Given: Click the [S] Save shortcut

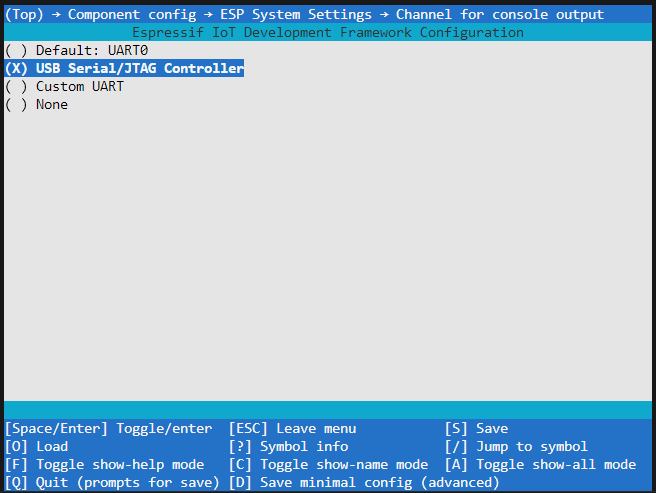Looking at the screenshot, I should pyautogui.click(x=476, y=429).
